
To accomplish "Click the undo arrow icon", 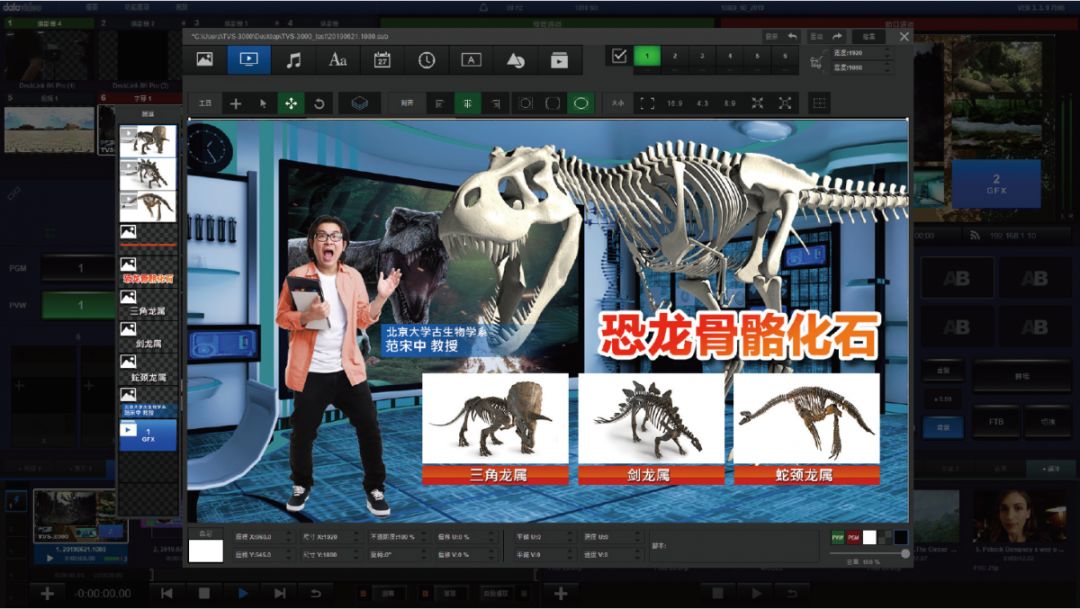I will (792, 36).
